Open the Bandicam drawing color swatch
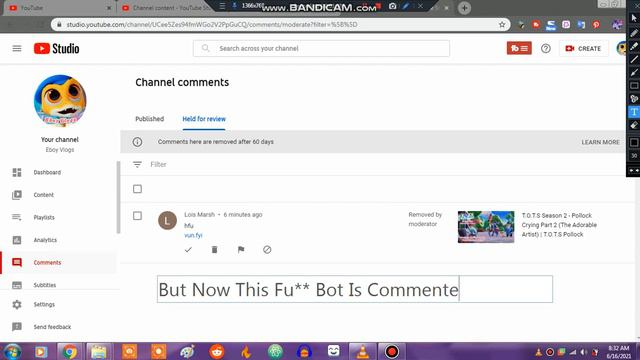The height and width of the screenshot is (360, 640). coord(633,142)
